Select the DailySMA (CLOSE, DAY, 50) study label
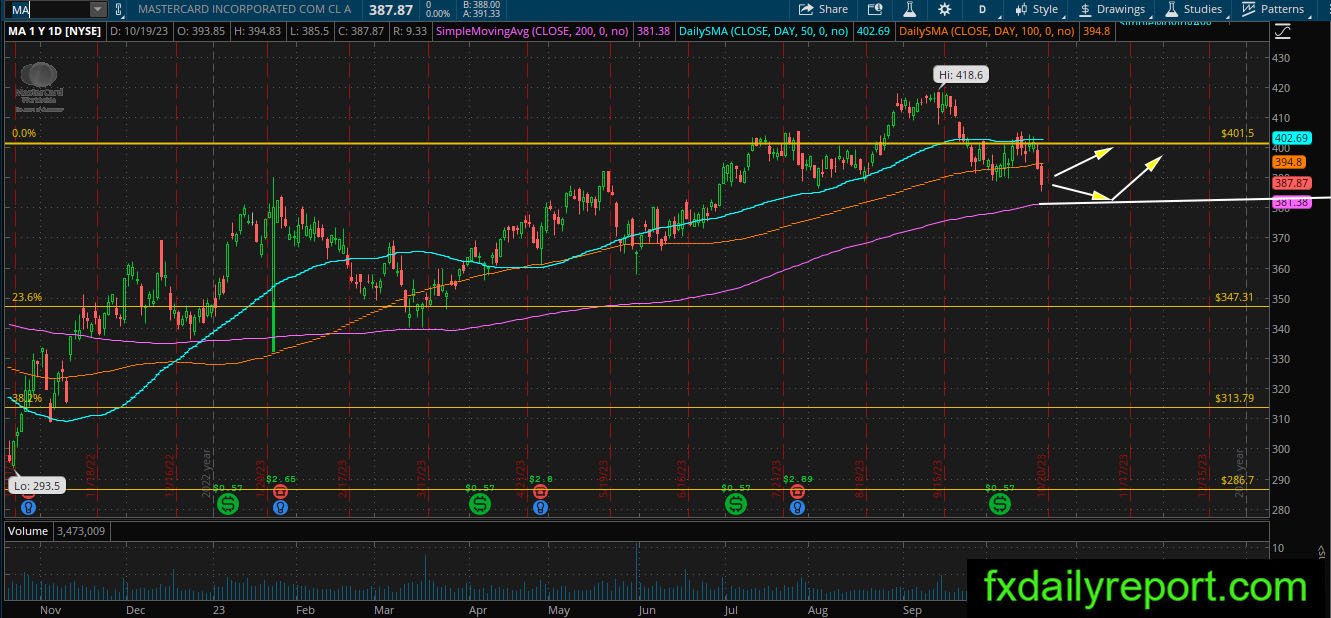 click(x=763, y=31)
